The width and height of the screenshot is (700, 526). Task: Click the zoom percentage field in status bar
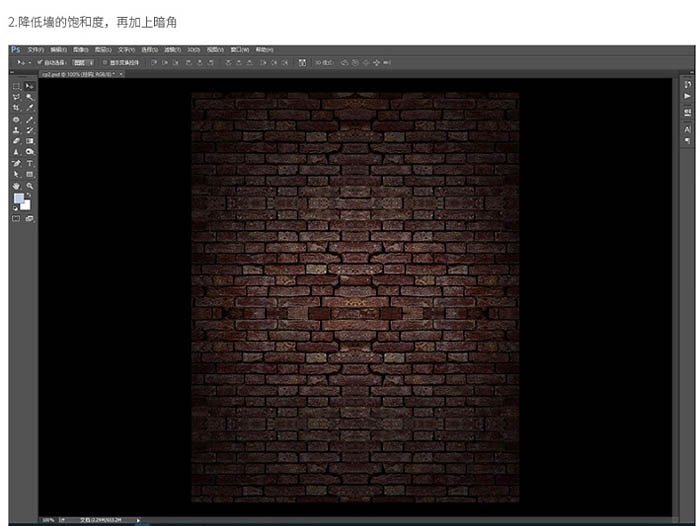(x=48, y=520)
